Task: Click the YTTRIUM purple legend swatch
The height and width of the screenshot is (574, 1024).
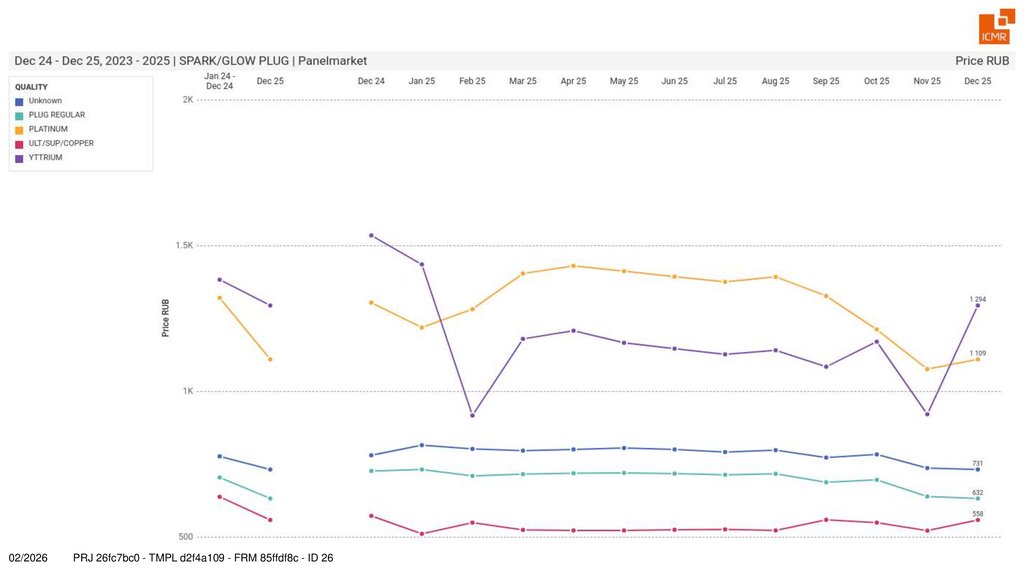Action: [19, 157]
